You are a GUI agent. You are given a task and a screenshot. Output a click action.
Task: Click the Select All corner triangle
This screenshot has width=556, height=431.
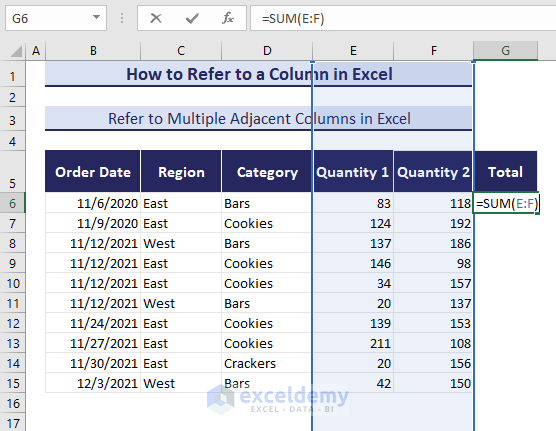pos(16,51)
